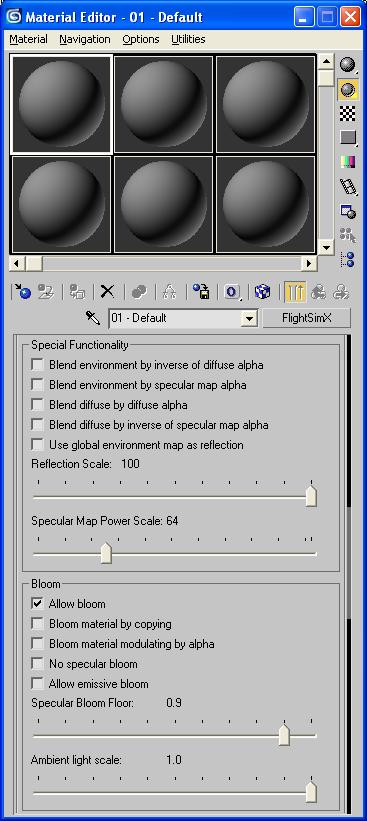Click sample slots scroll down arrow

click(326, 247)
